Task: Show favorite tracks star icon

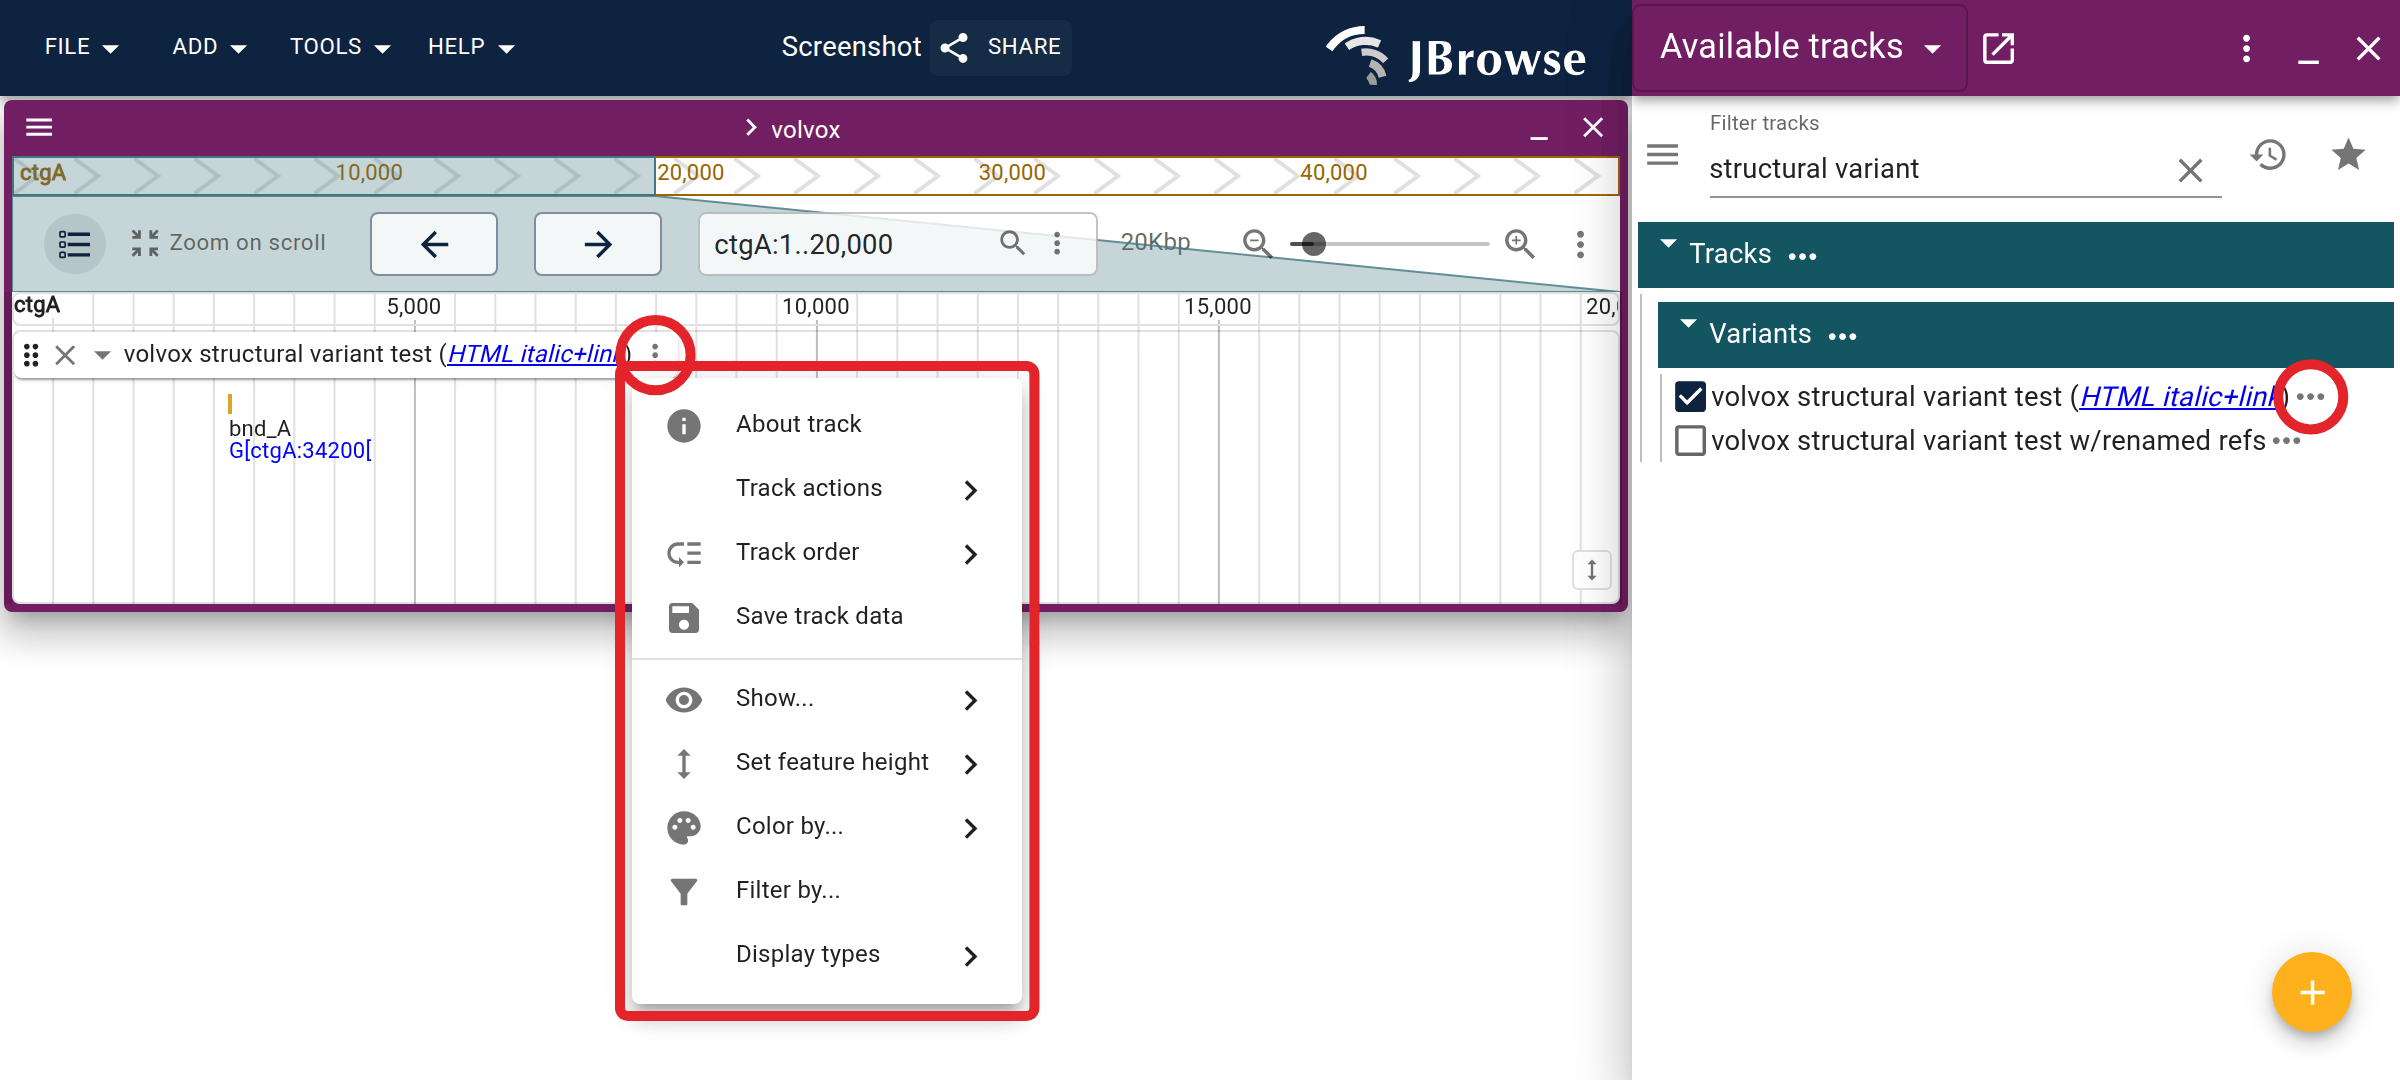Action: coord(2348,155)
